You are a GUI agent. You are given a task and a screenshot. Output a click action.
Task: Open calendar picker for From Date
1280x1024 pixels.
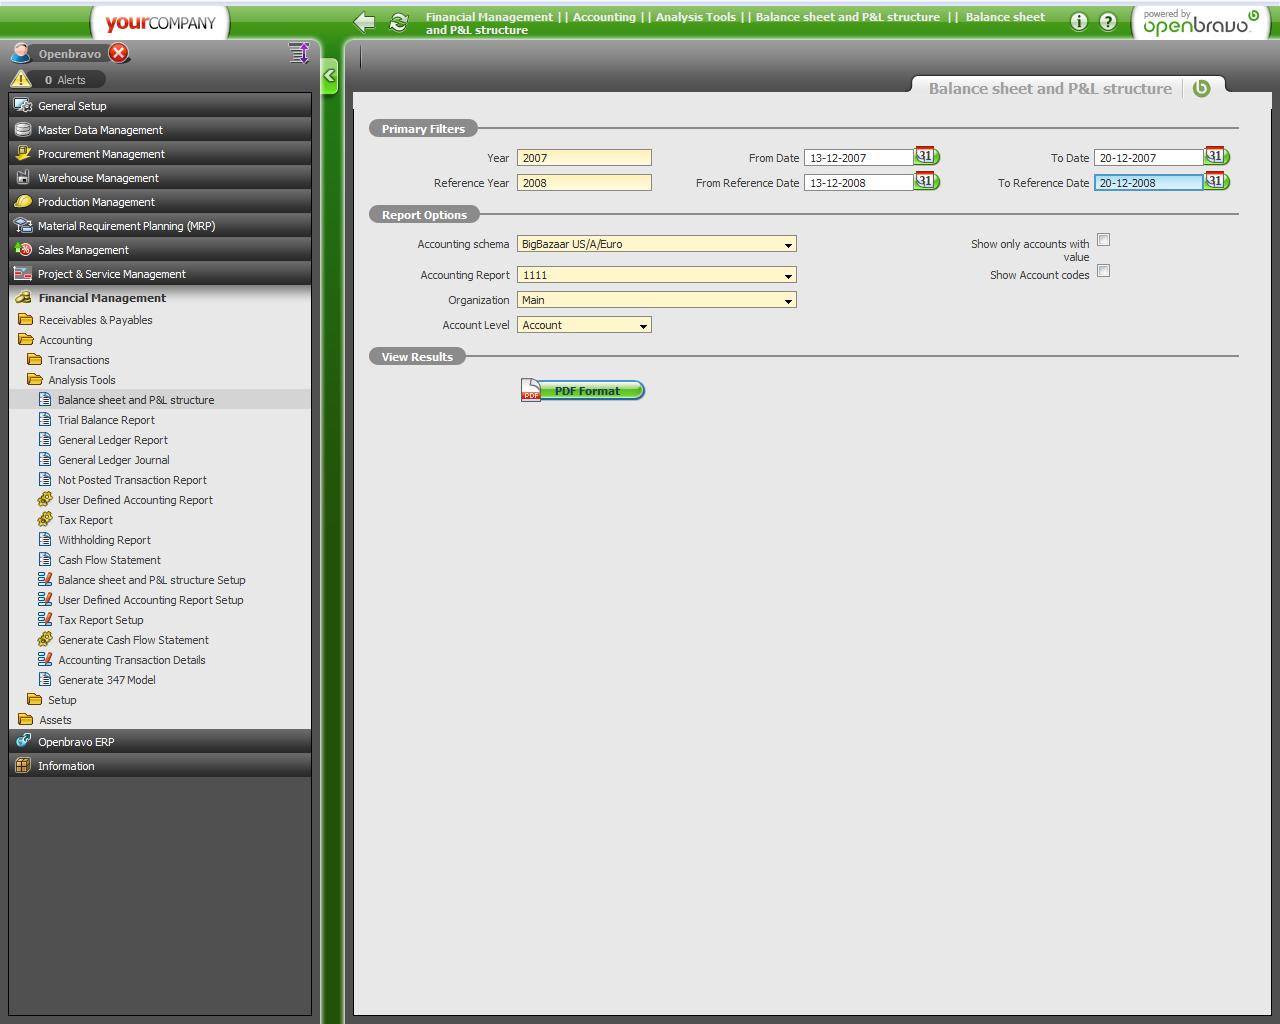(926, 156)
